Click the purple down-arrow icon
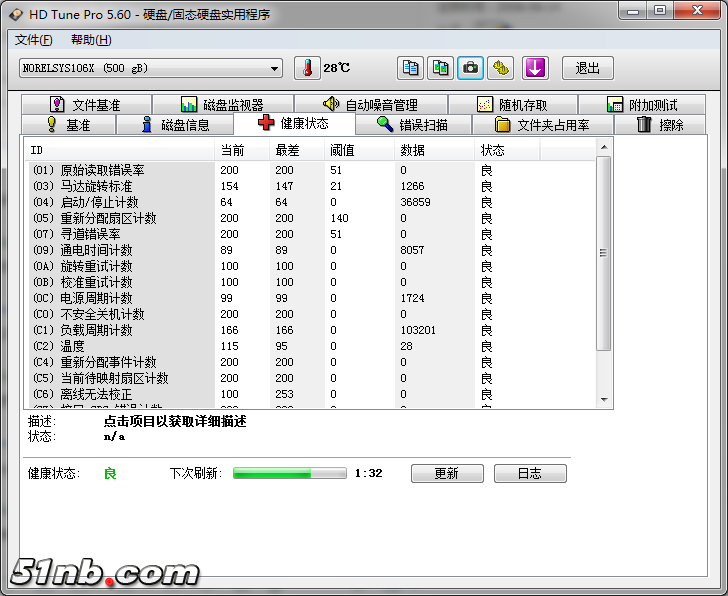 [536, 68]
